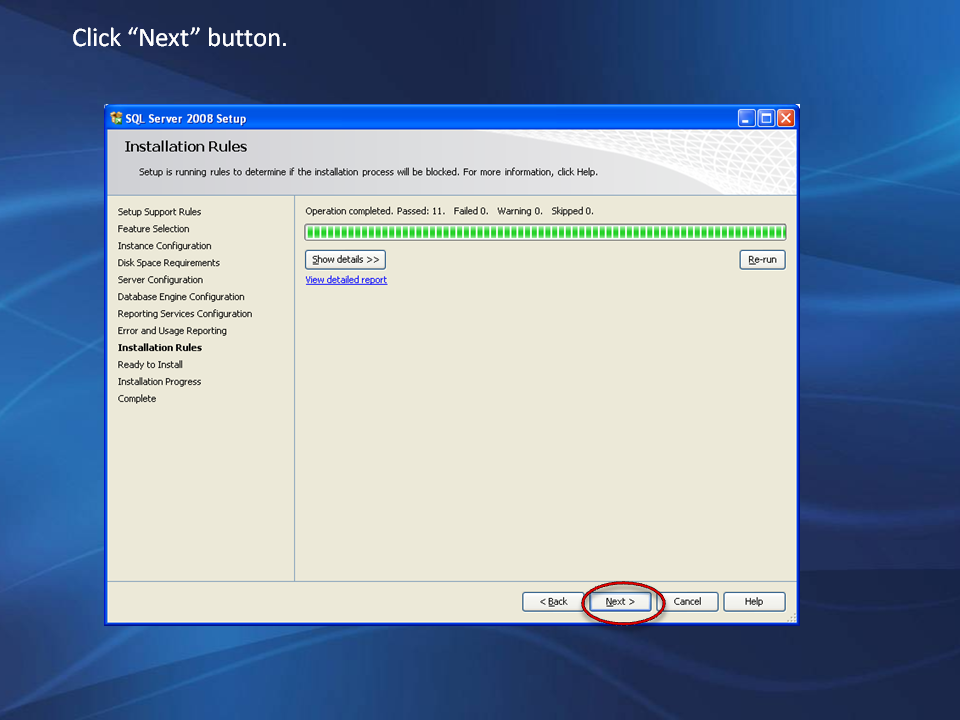Re-run the installation rules check
The height and width of the screenshot is (720, 960).
[762, 260]
